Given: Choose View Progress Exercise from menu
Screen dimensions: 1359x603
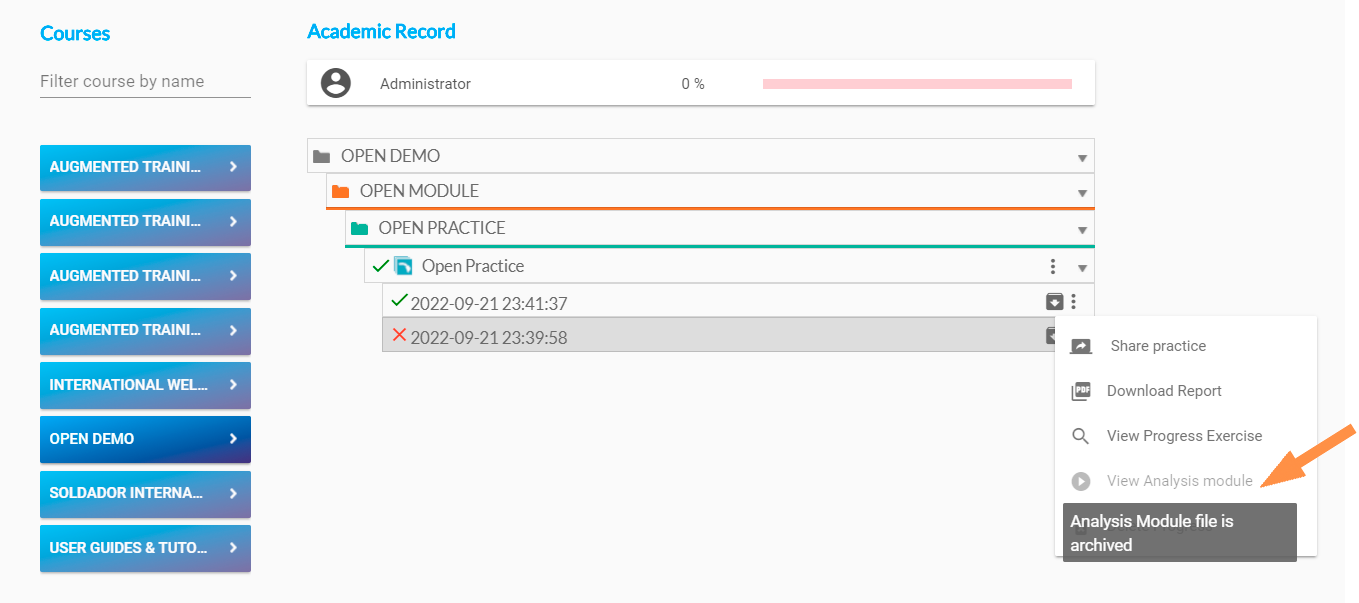Looking at the screenshot, I should [x=1184, y=436].
